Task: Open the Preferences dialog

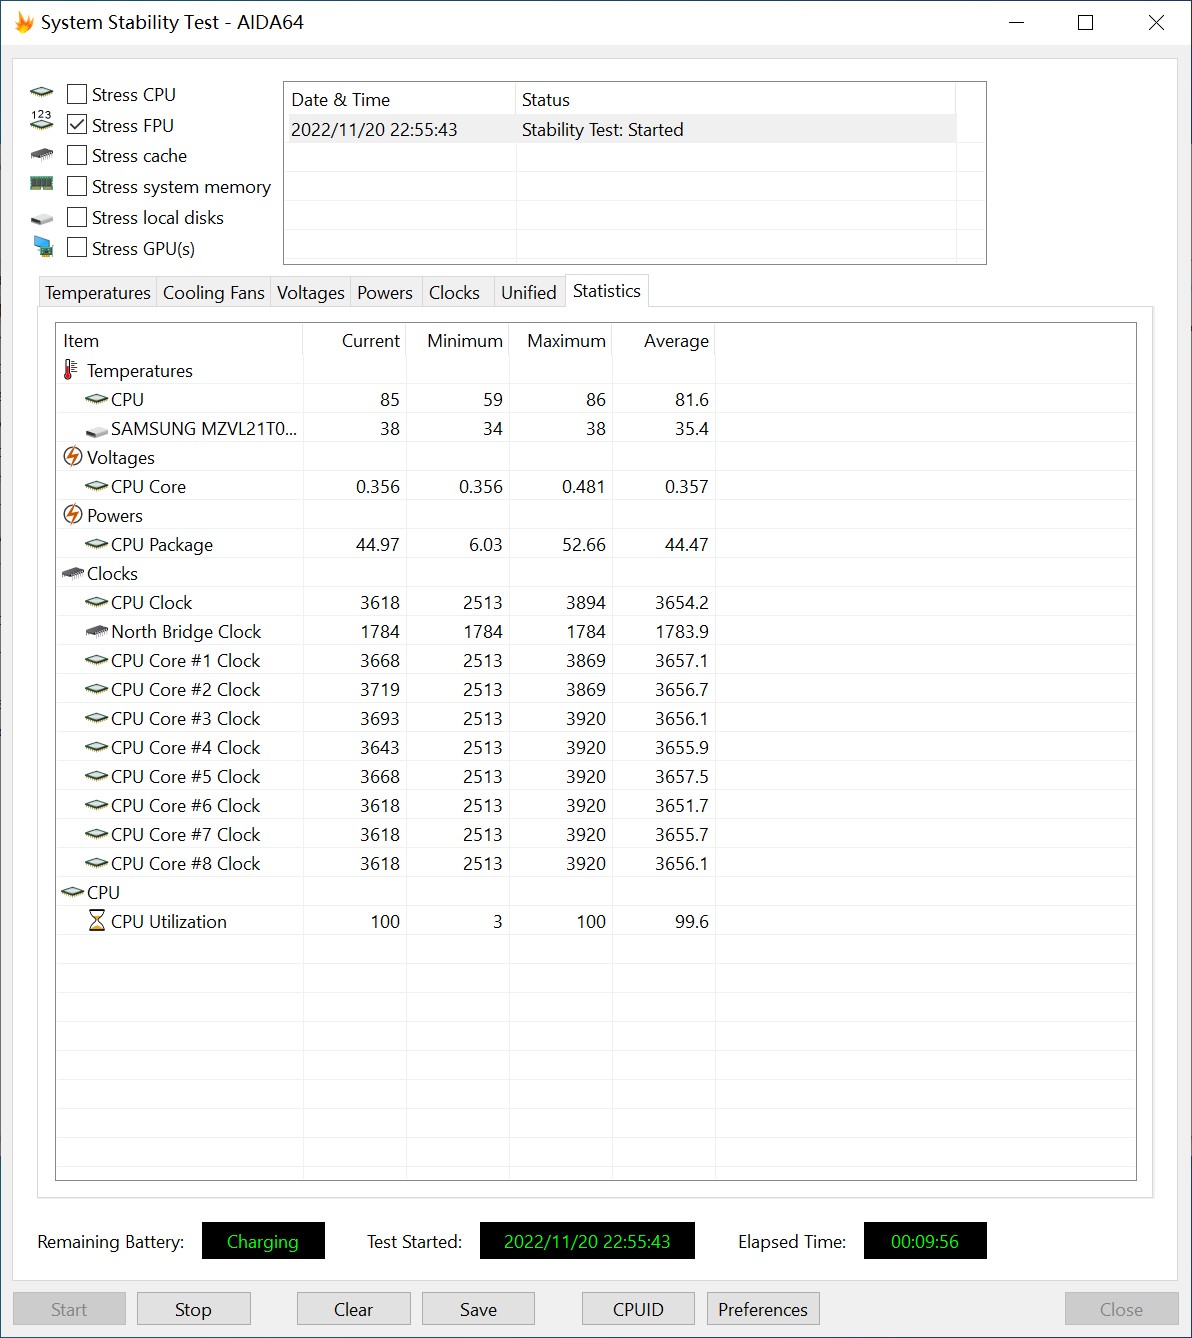Action: coord(762,1309)
